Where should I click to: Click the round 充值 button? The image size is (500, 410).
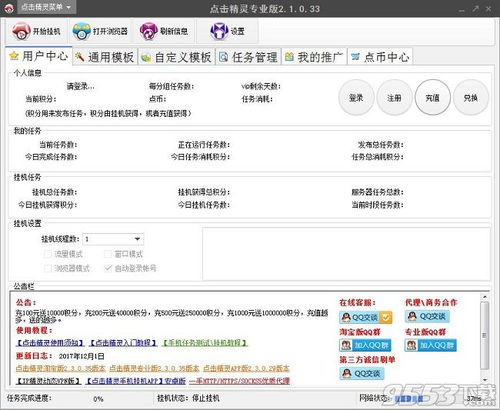coord(432,98)
